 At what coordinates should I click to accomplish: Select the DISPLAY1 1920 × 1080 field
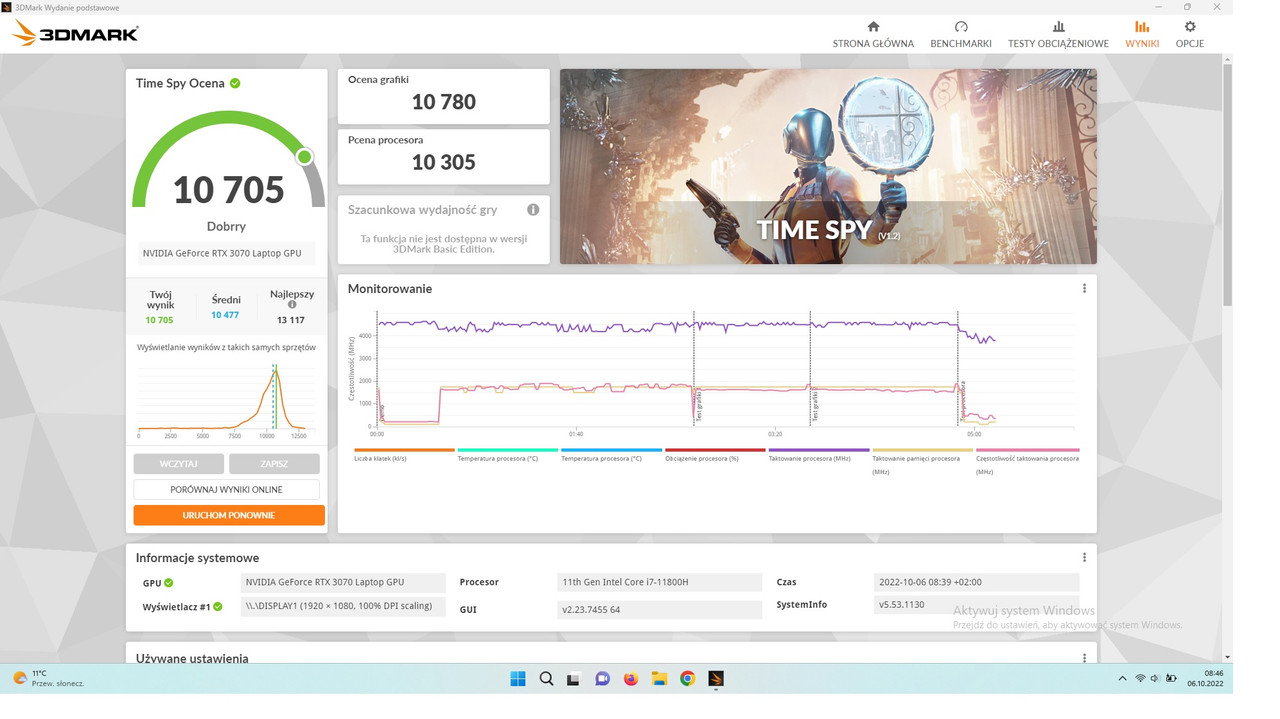343,605
